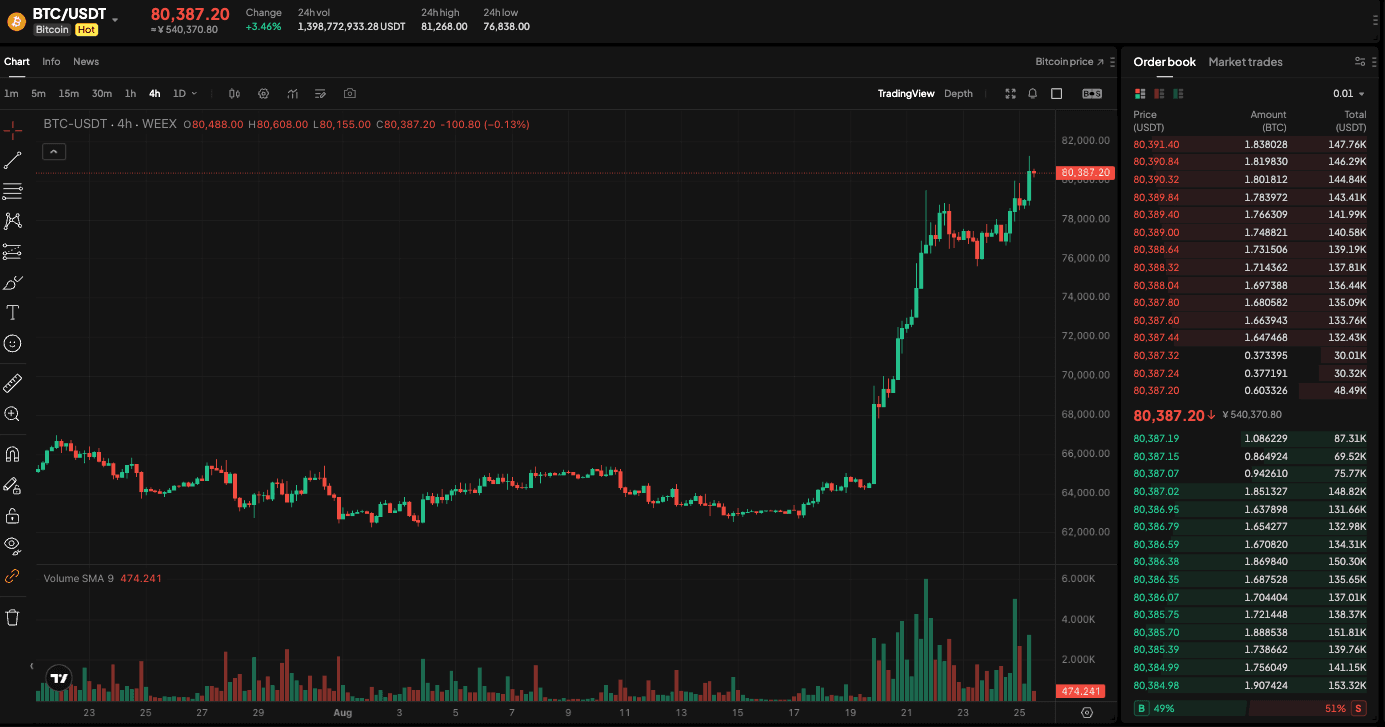Screen dimensions: 1385x727
Task: Show both bids and asks order book view
Action: (1140, 94)
